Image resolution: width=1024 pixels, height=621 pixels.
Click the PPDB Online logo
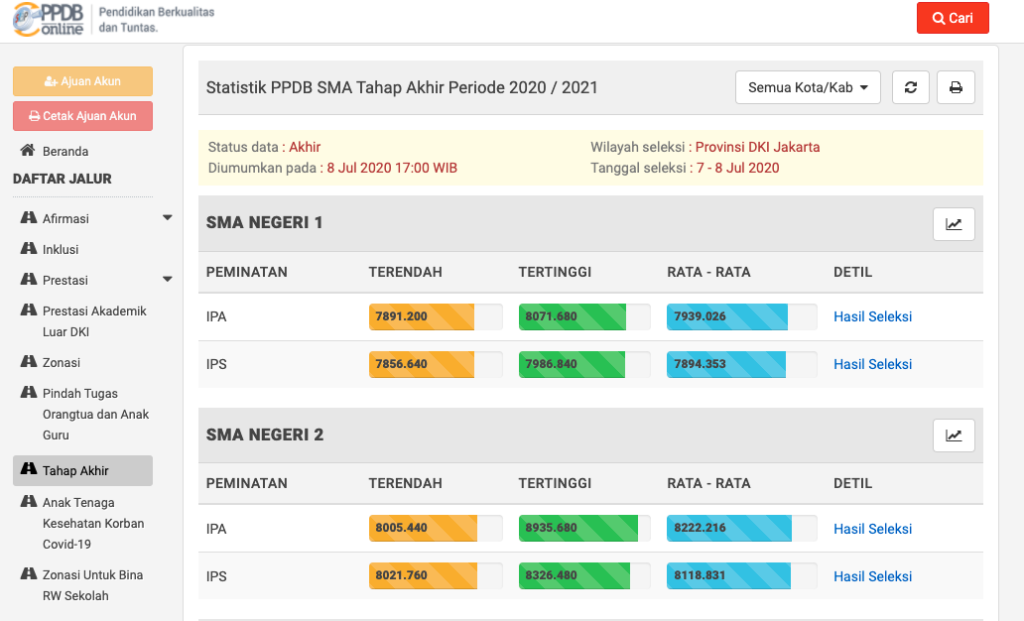[48, 20]
